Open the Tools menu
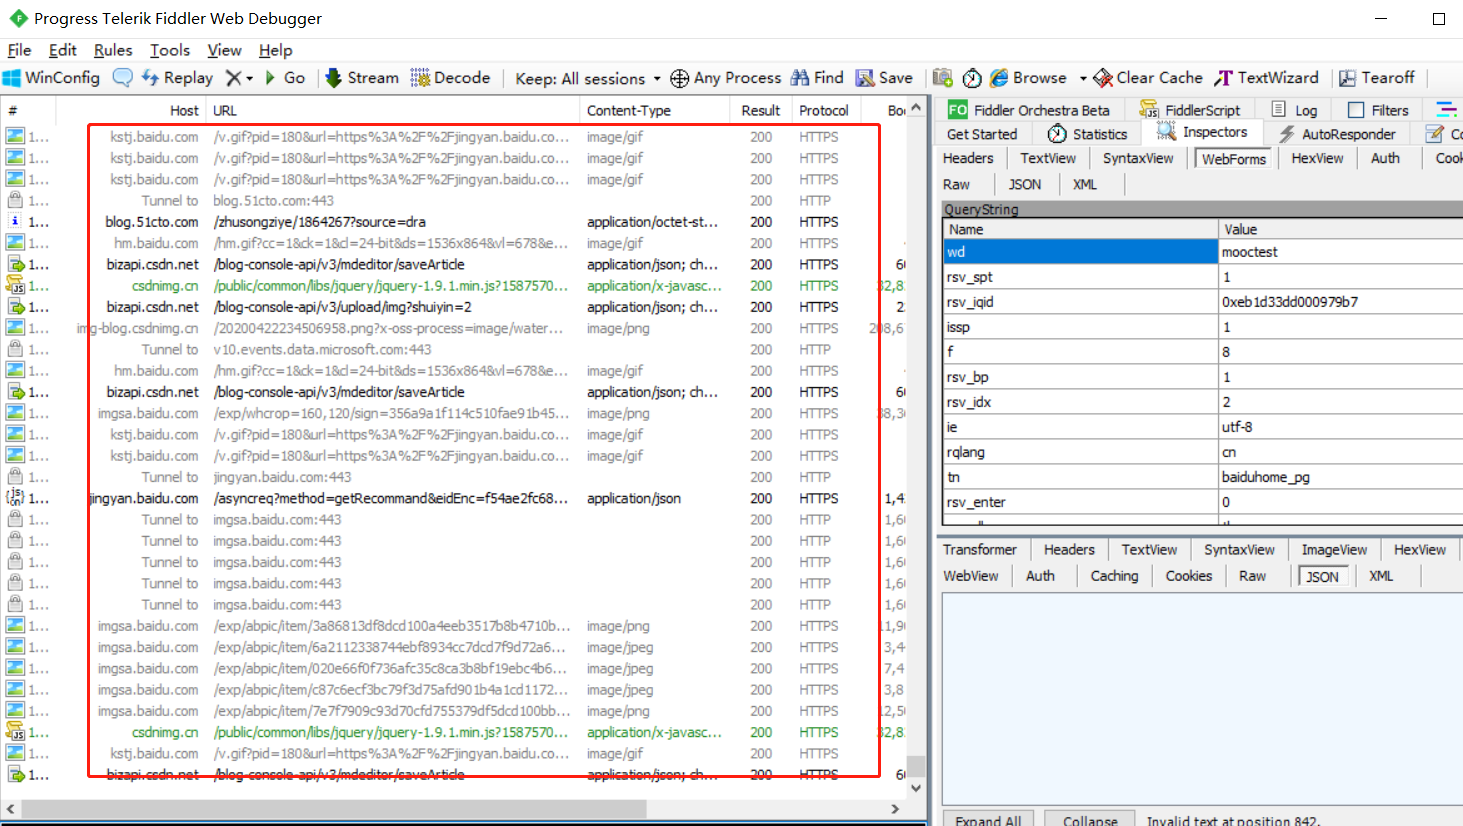1463x826 pixels. pos(170,50)
